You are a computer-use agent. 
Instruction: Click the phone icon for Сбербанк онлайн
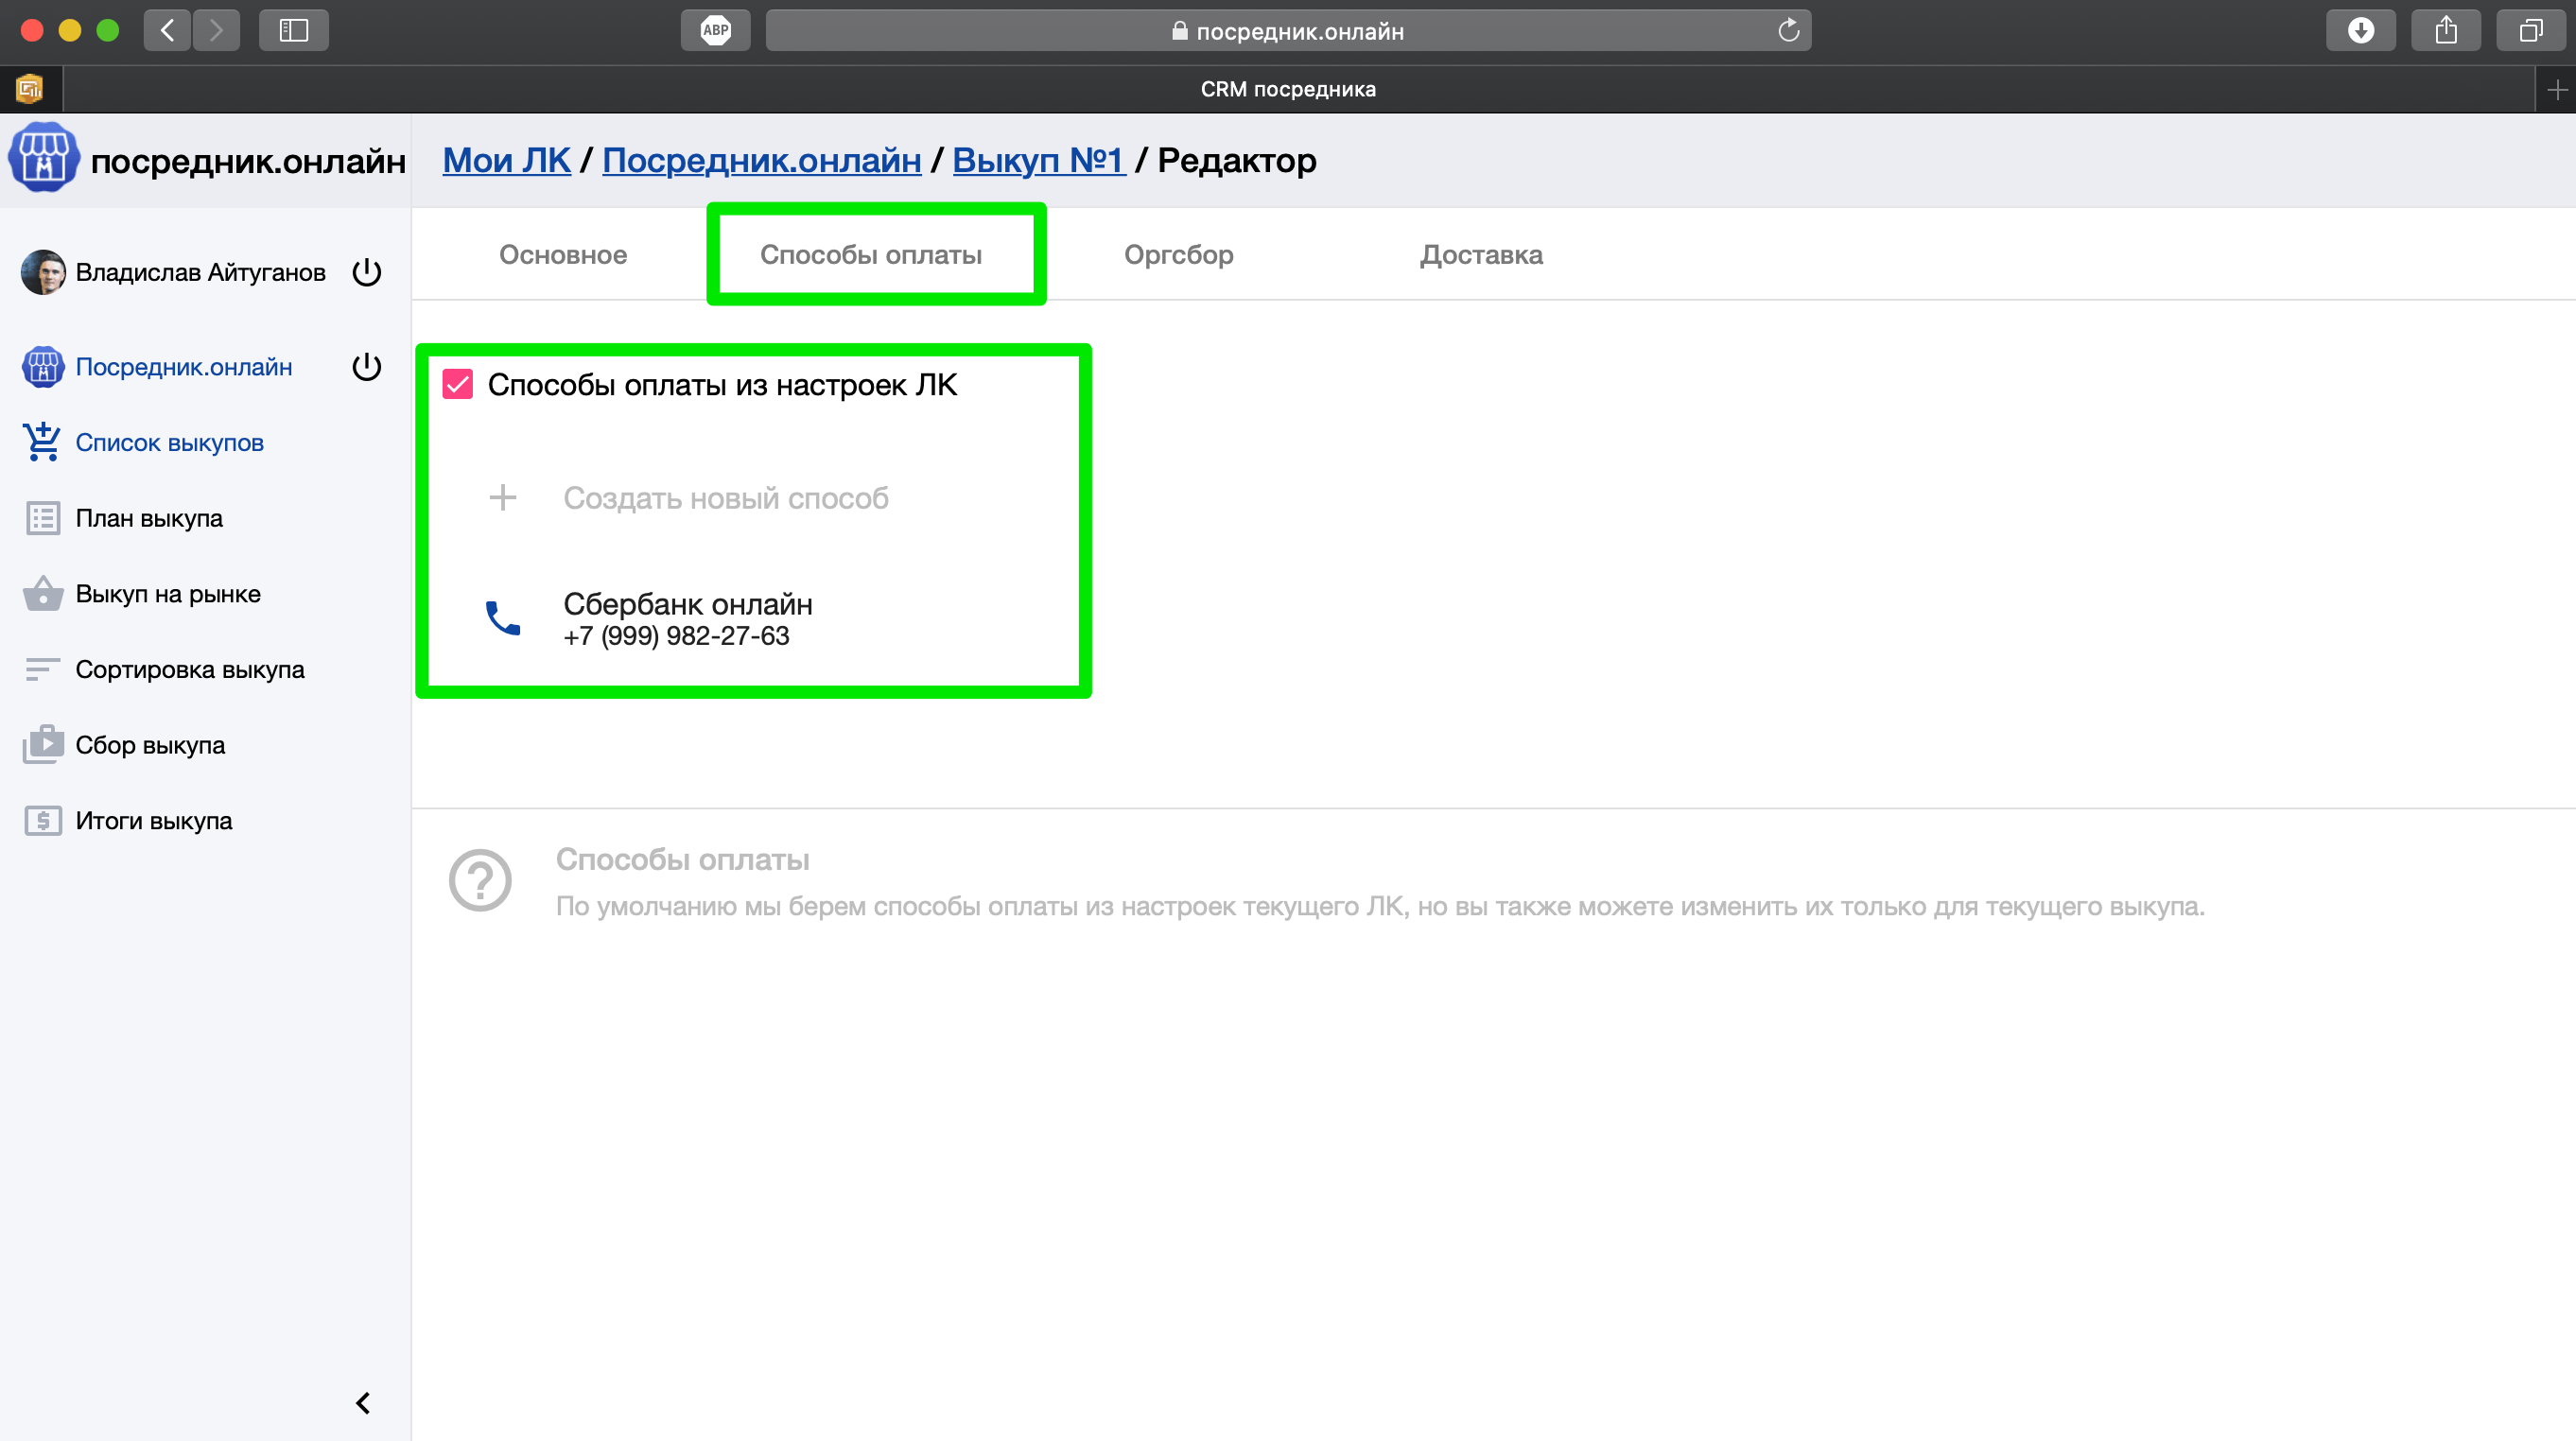click(502, 619)
